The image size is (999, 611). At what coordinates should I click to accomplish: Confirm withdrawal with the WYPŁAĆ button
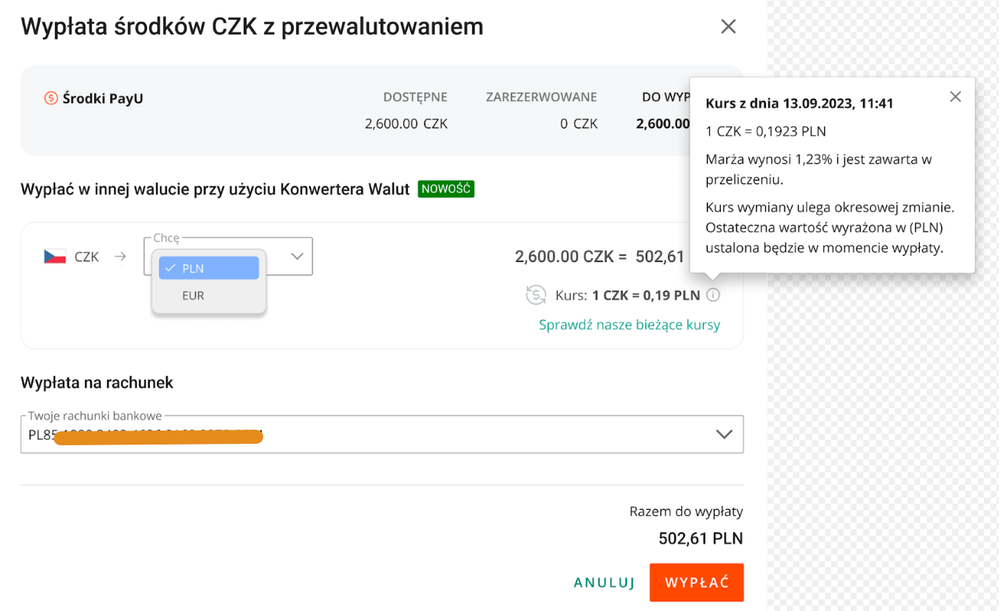pyautogui.click(x=696, y=582)
